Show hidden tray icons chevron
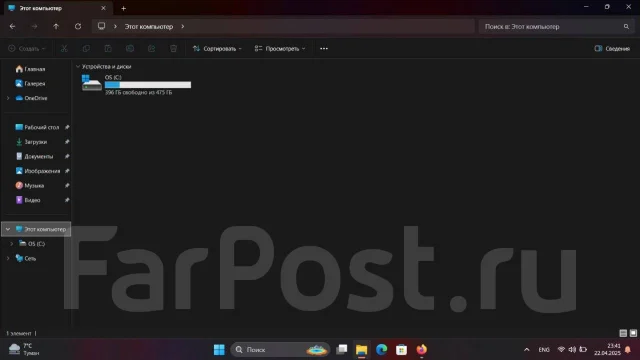The width and height of the screenshot is (640, 360). (x=527, y=350)
